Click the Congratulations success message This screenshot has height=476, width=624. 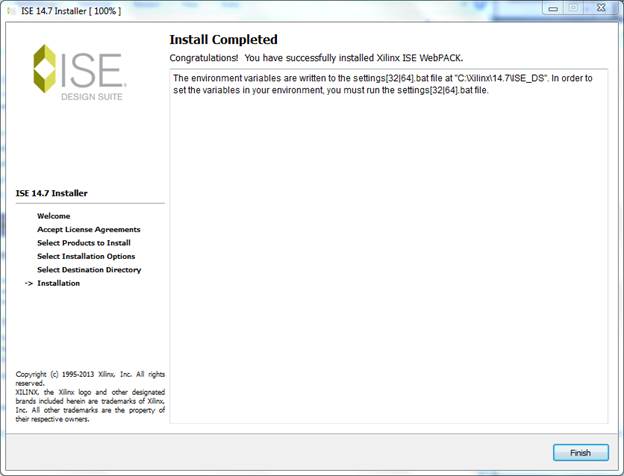(316, 58)
